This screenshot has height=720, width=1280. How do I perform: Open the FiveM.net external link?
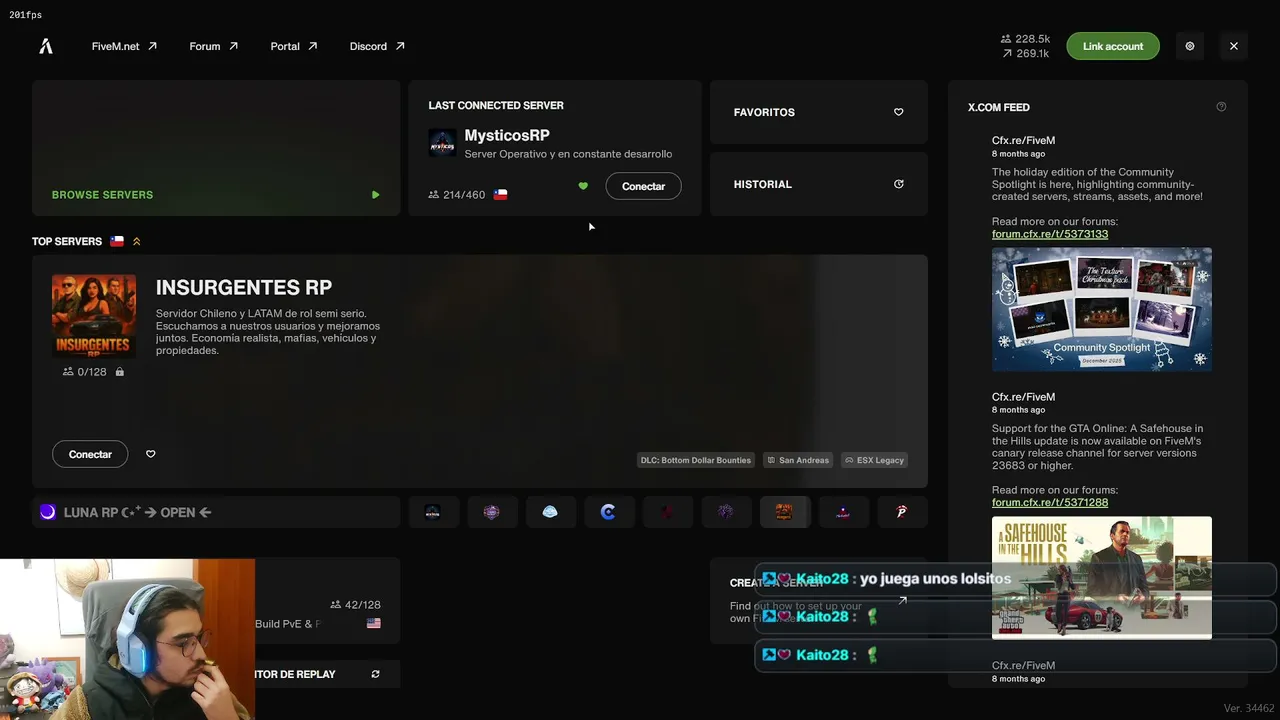pyautogui.click(x=124, y=46)
